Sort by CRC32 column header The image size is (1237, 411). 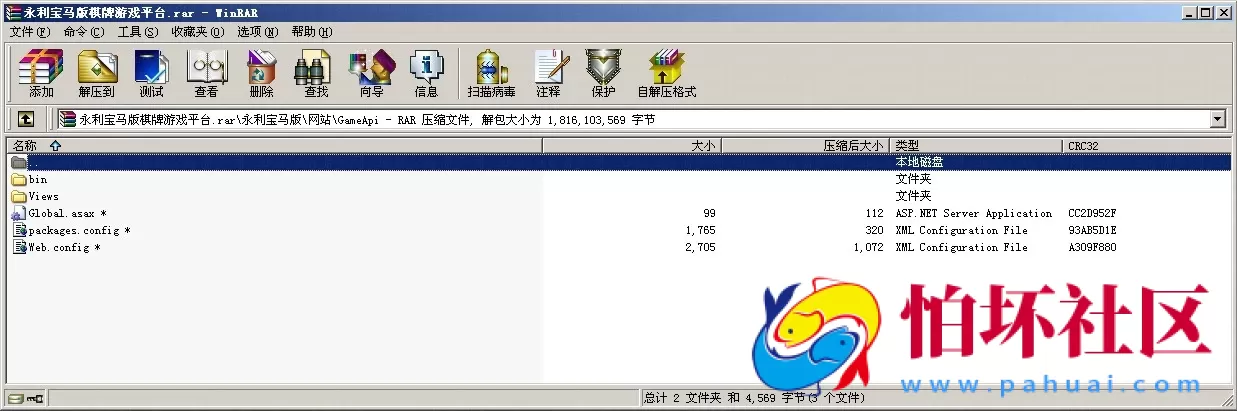click(x=1147, y=145)
